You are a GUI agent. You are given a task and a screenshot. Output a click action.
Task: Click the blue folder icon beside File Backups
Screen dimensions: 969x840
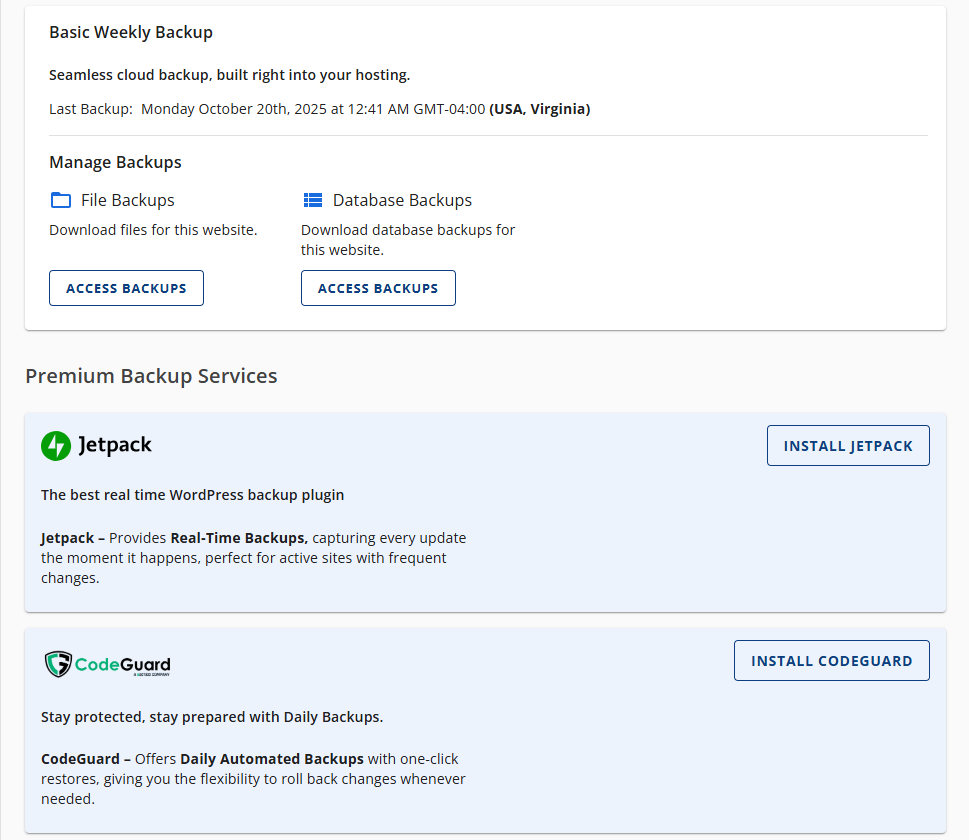(60, 199)
